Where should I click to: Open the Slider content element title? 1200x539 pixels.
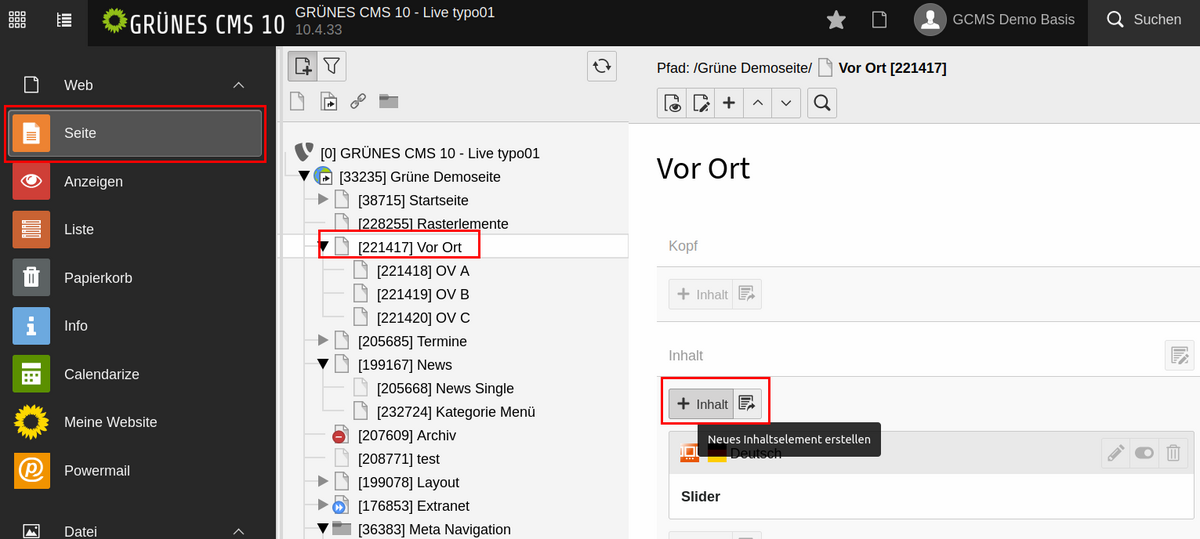point(700,496)
